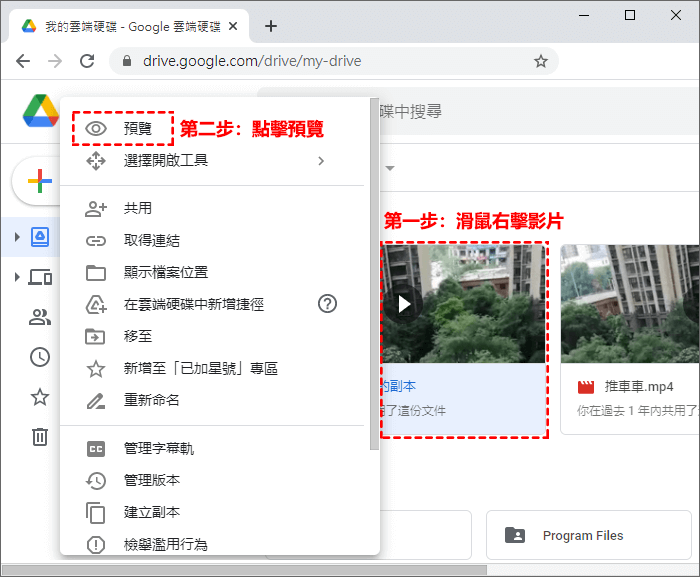Expand Computers tree arrow in sidebar
This screenshot has width=700, height=577.
17,277
